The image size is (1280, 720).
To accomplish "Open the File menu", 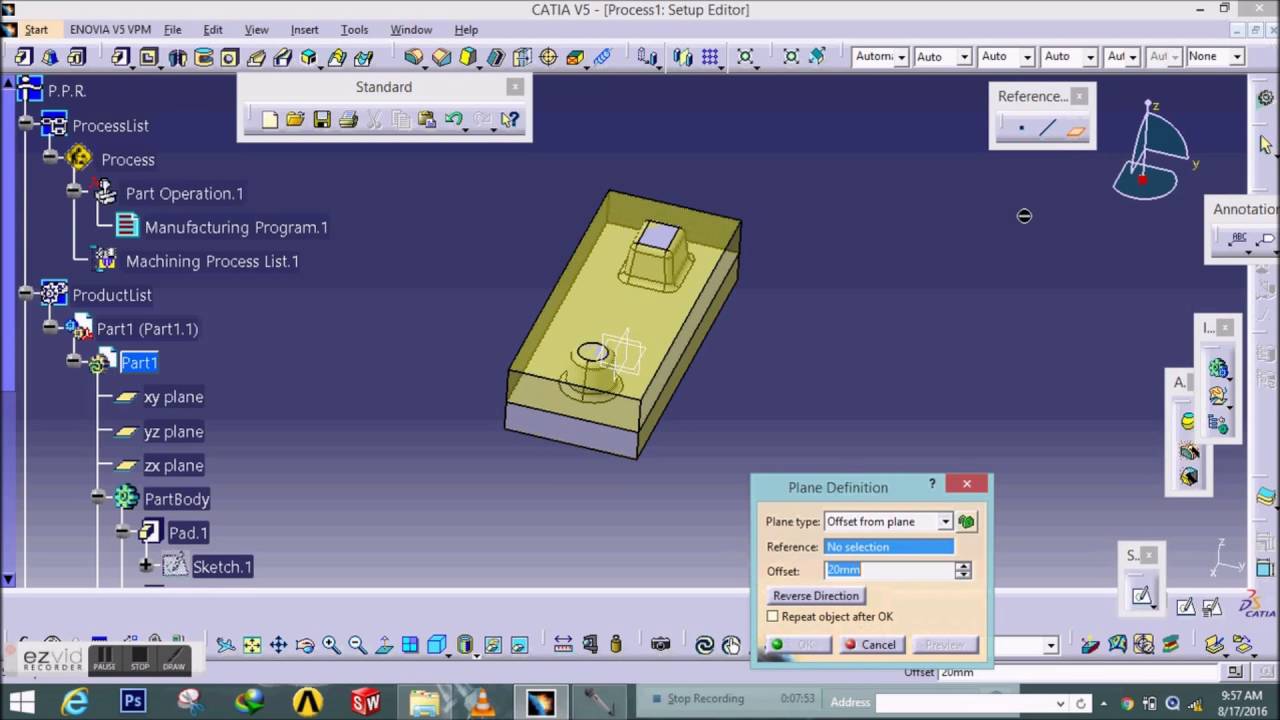I will click(173, 30).
